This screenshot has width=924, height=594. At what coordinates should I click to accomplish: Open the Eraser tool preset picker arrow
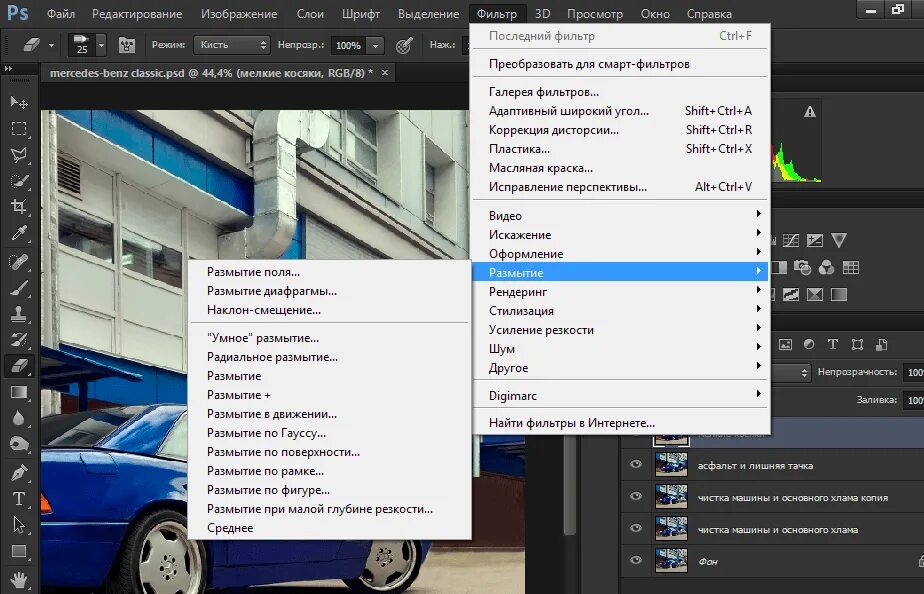click(x=51, y=45)
